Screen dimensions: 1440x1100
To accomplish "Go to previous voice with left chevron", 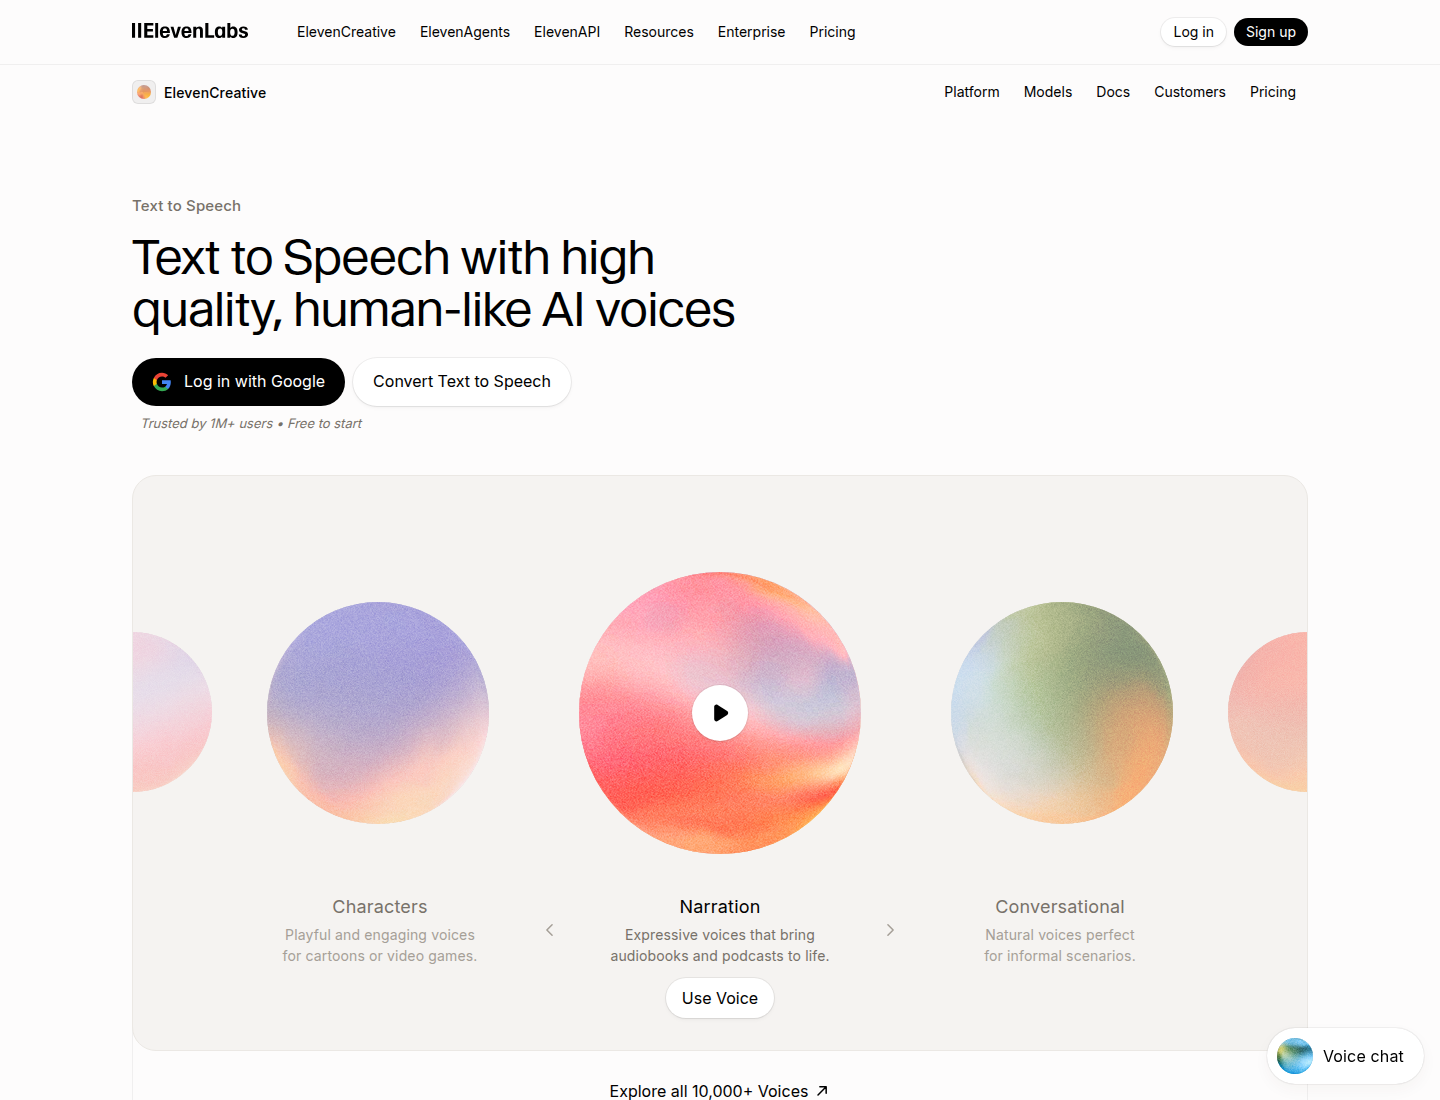I will point(550,930).
